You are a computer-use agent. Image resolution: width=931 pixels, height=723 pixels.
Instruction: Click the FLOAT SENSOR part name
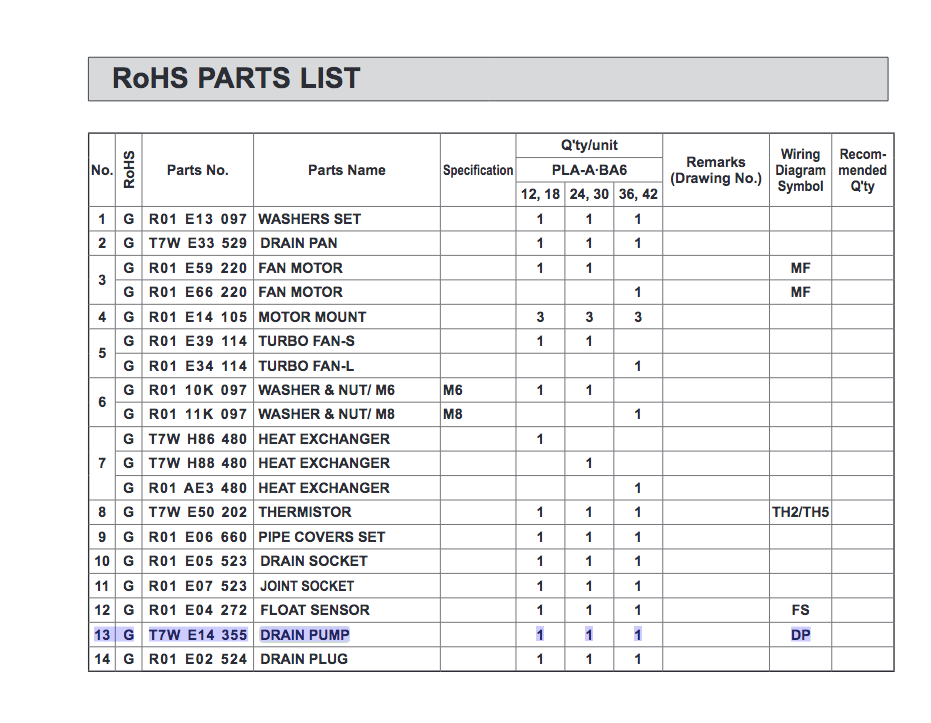(315, 610)
